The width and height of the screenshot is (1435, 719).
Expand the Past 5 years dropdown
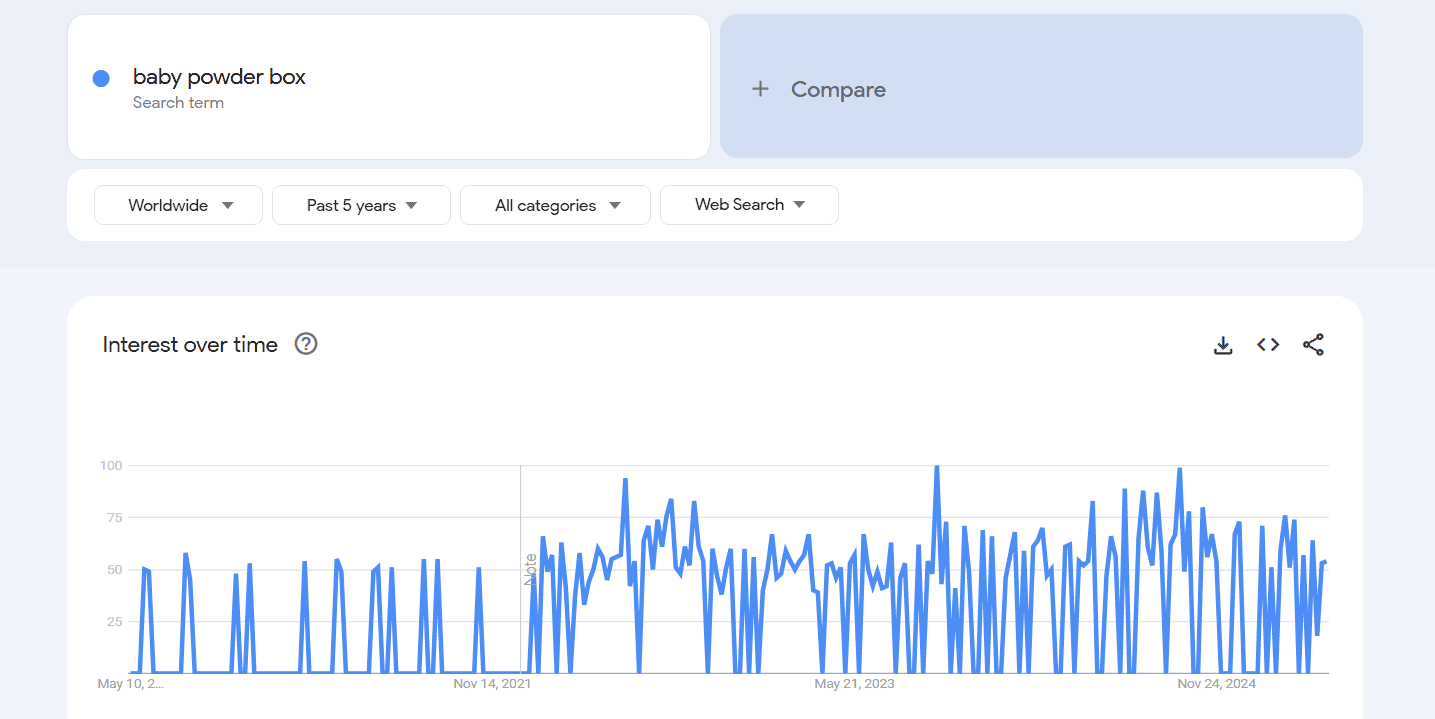tap(361, 205)
